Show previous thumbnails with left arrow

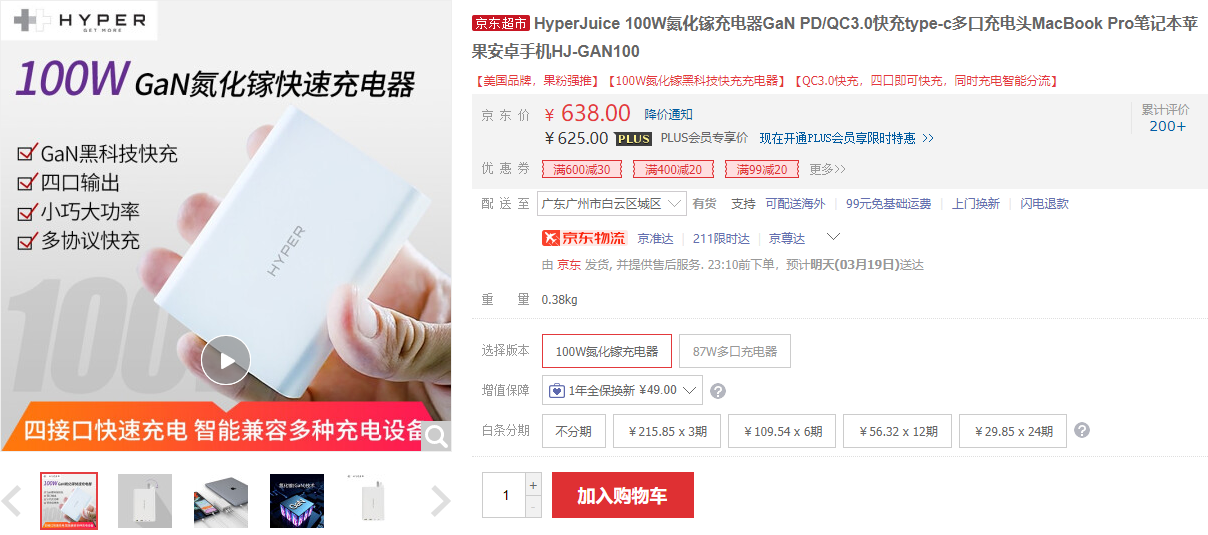tap(12, 501)
